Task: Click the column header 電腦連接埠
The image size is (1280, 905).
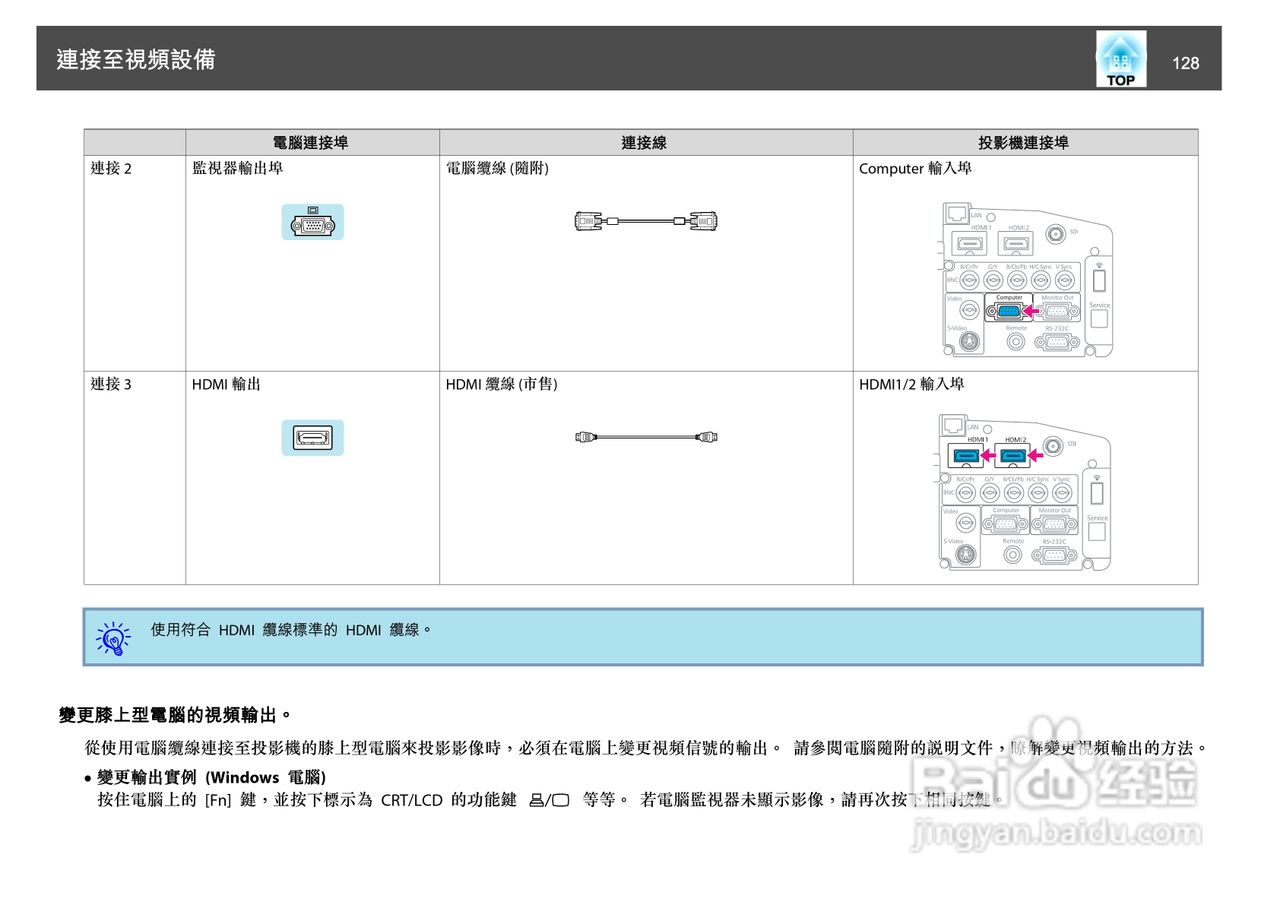Action: point(311,143)
